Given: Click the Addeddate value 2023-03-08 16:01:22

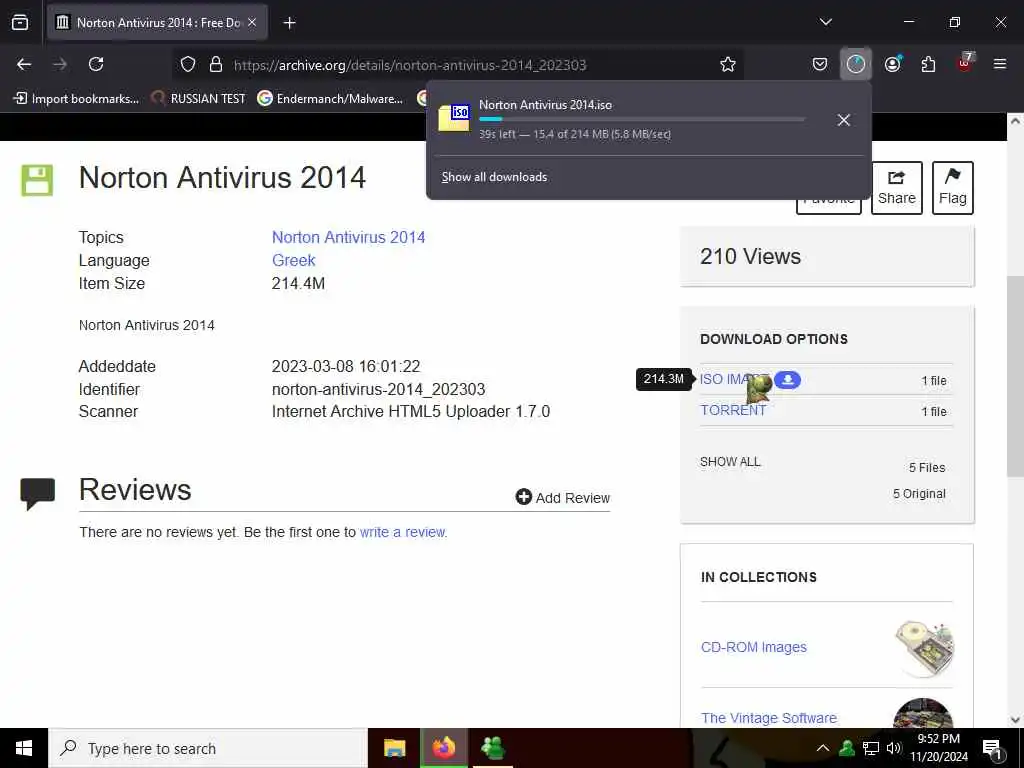Looking at the screenshot, I should click(346, 366).
